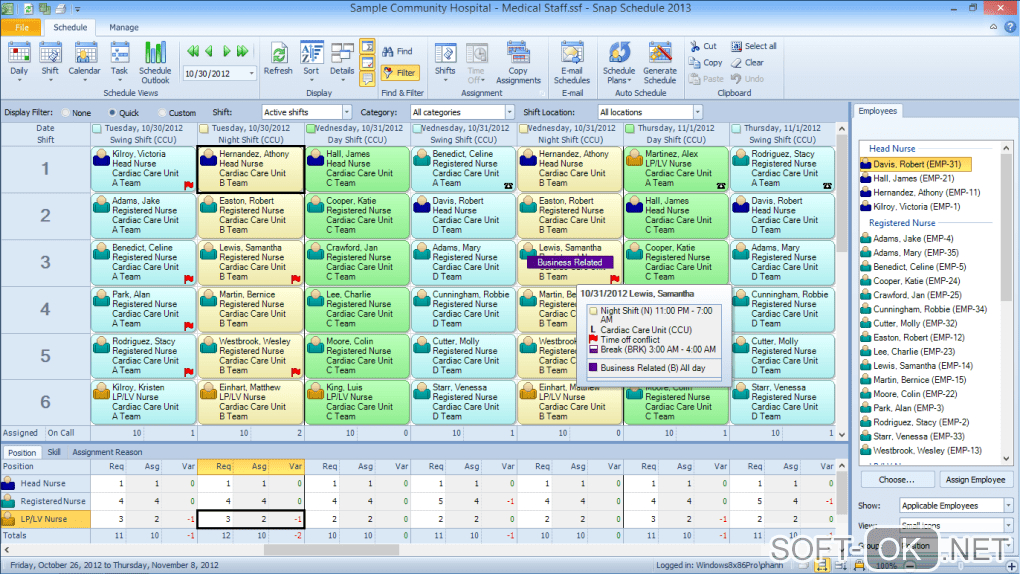Screen dimensions: 1020x574
Task: Click Select all
Action: (754, 46)
